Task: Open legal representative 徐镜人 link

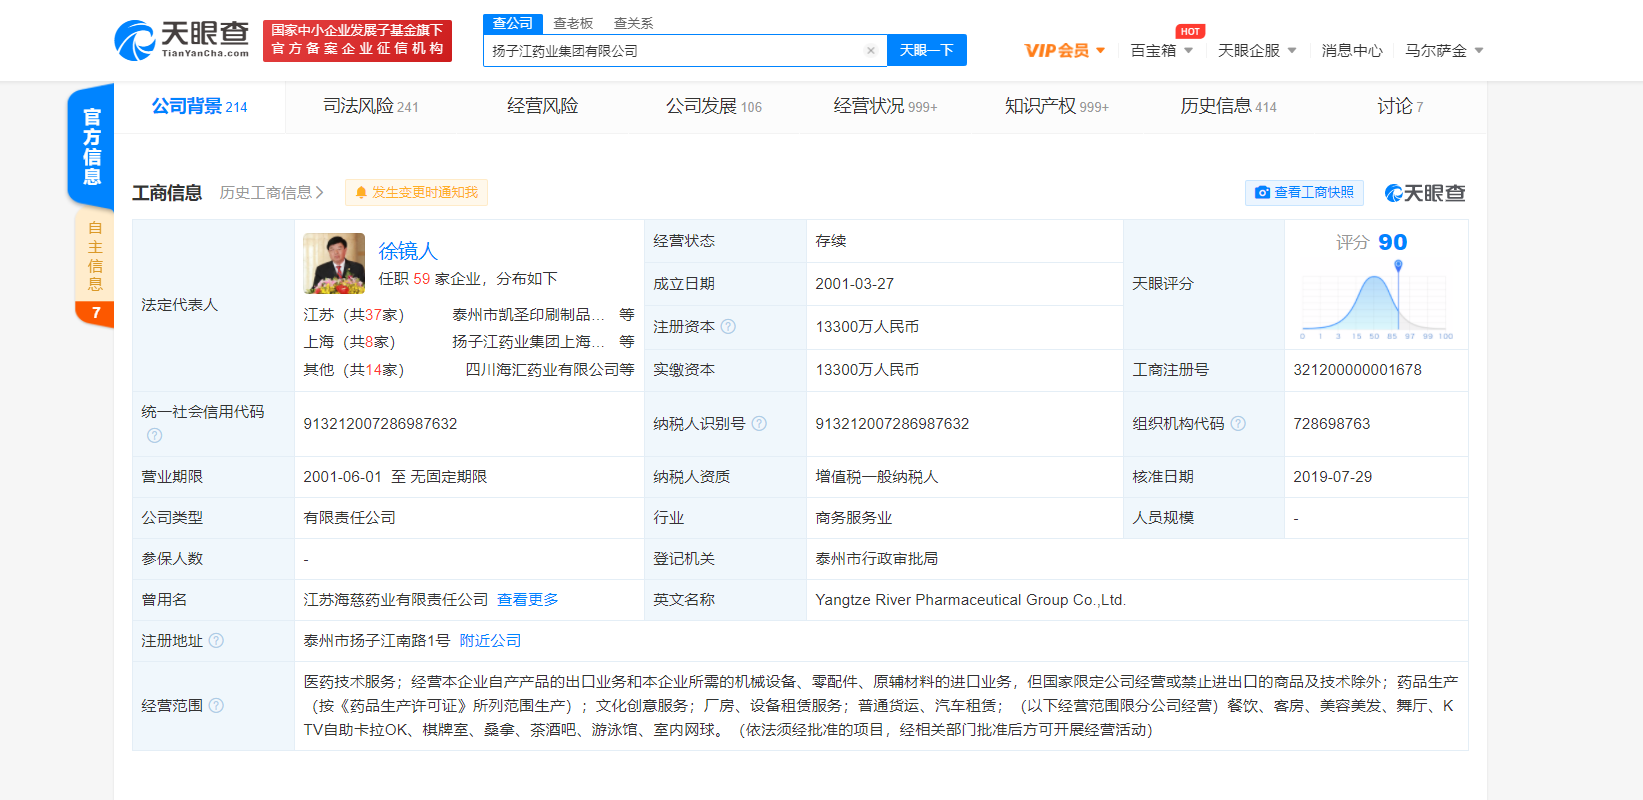Action: click(408, 251)
